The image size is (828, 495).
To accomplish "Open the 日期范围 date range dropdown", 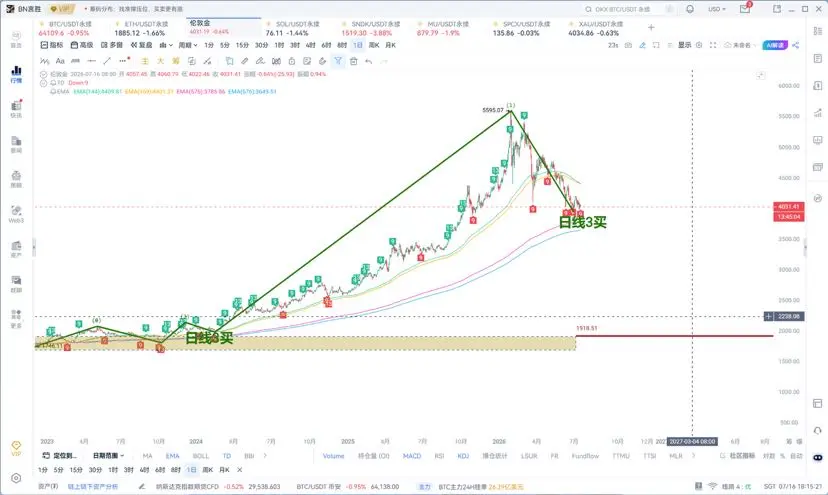I will point(108,455).
